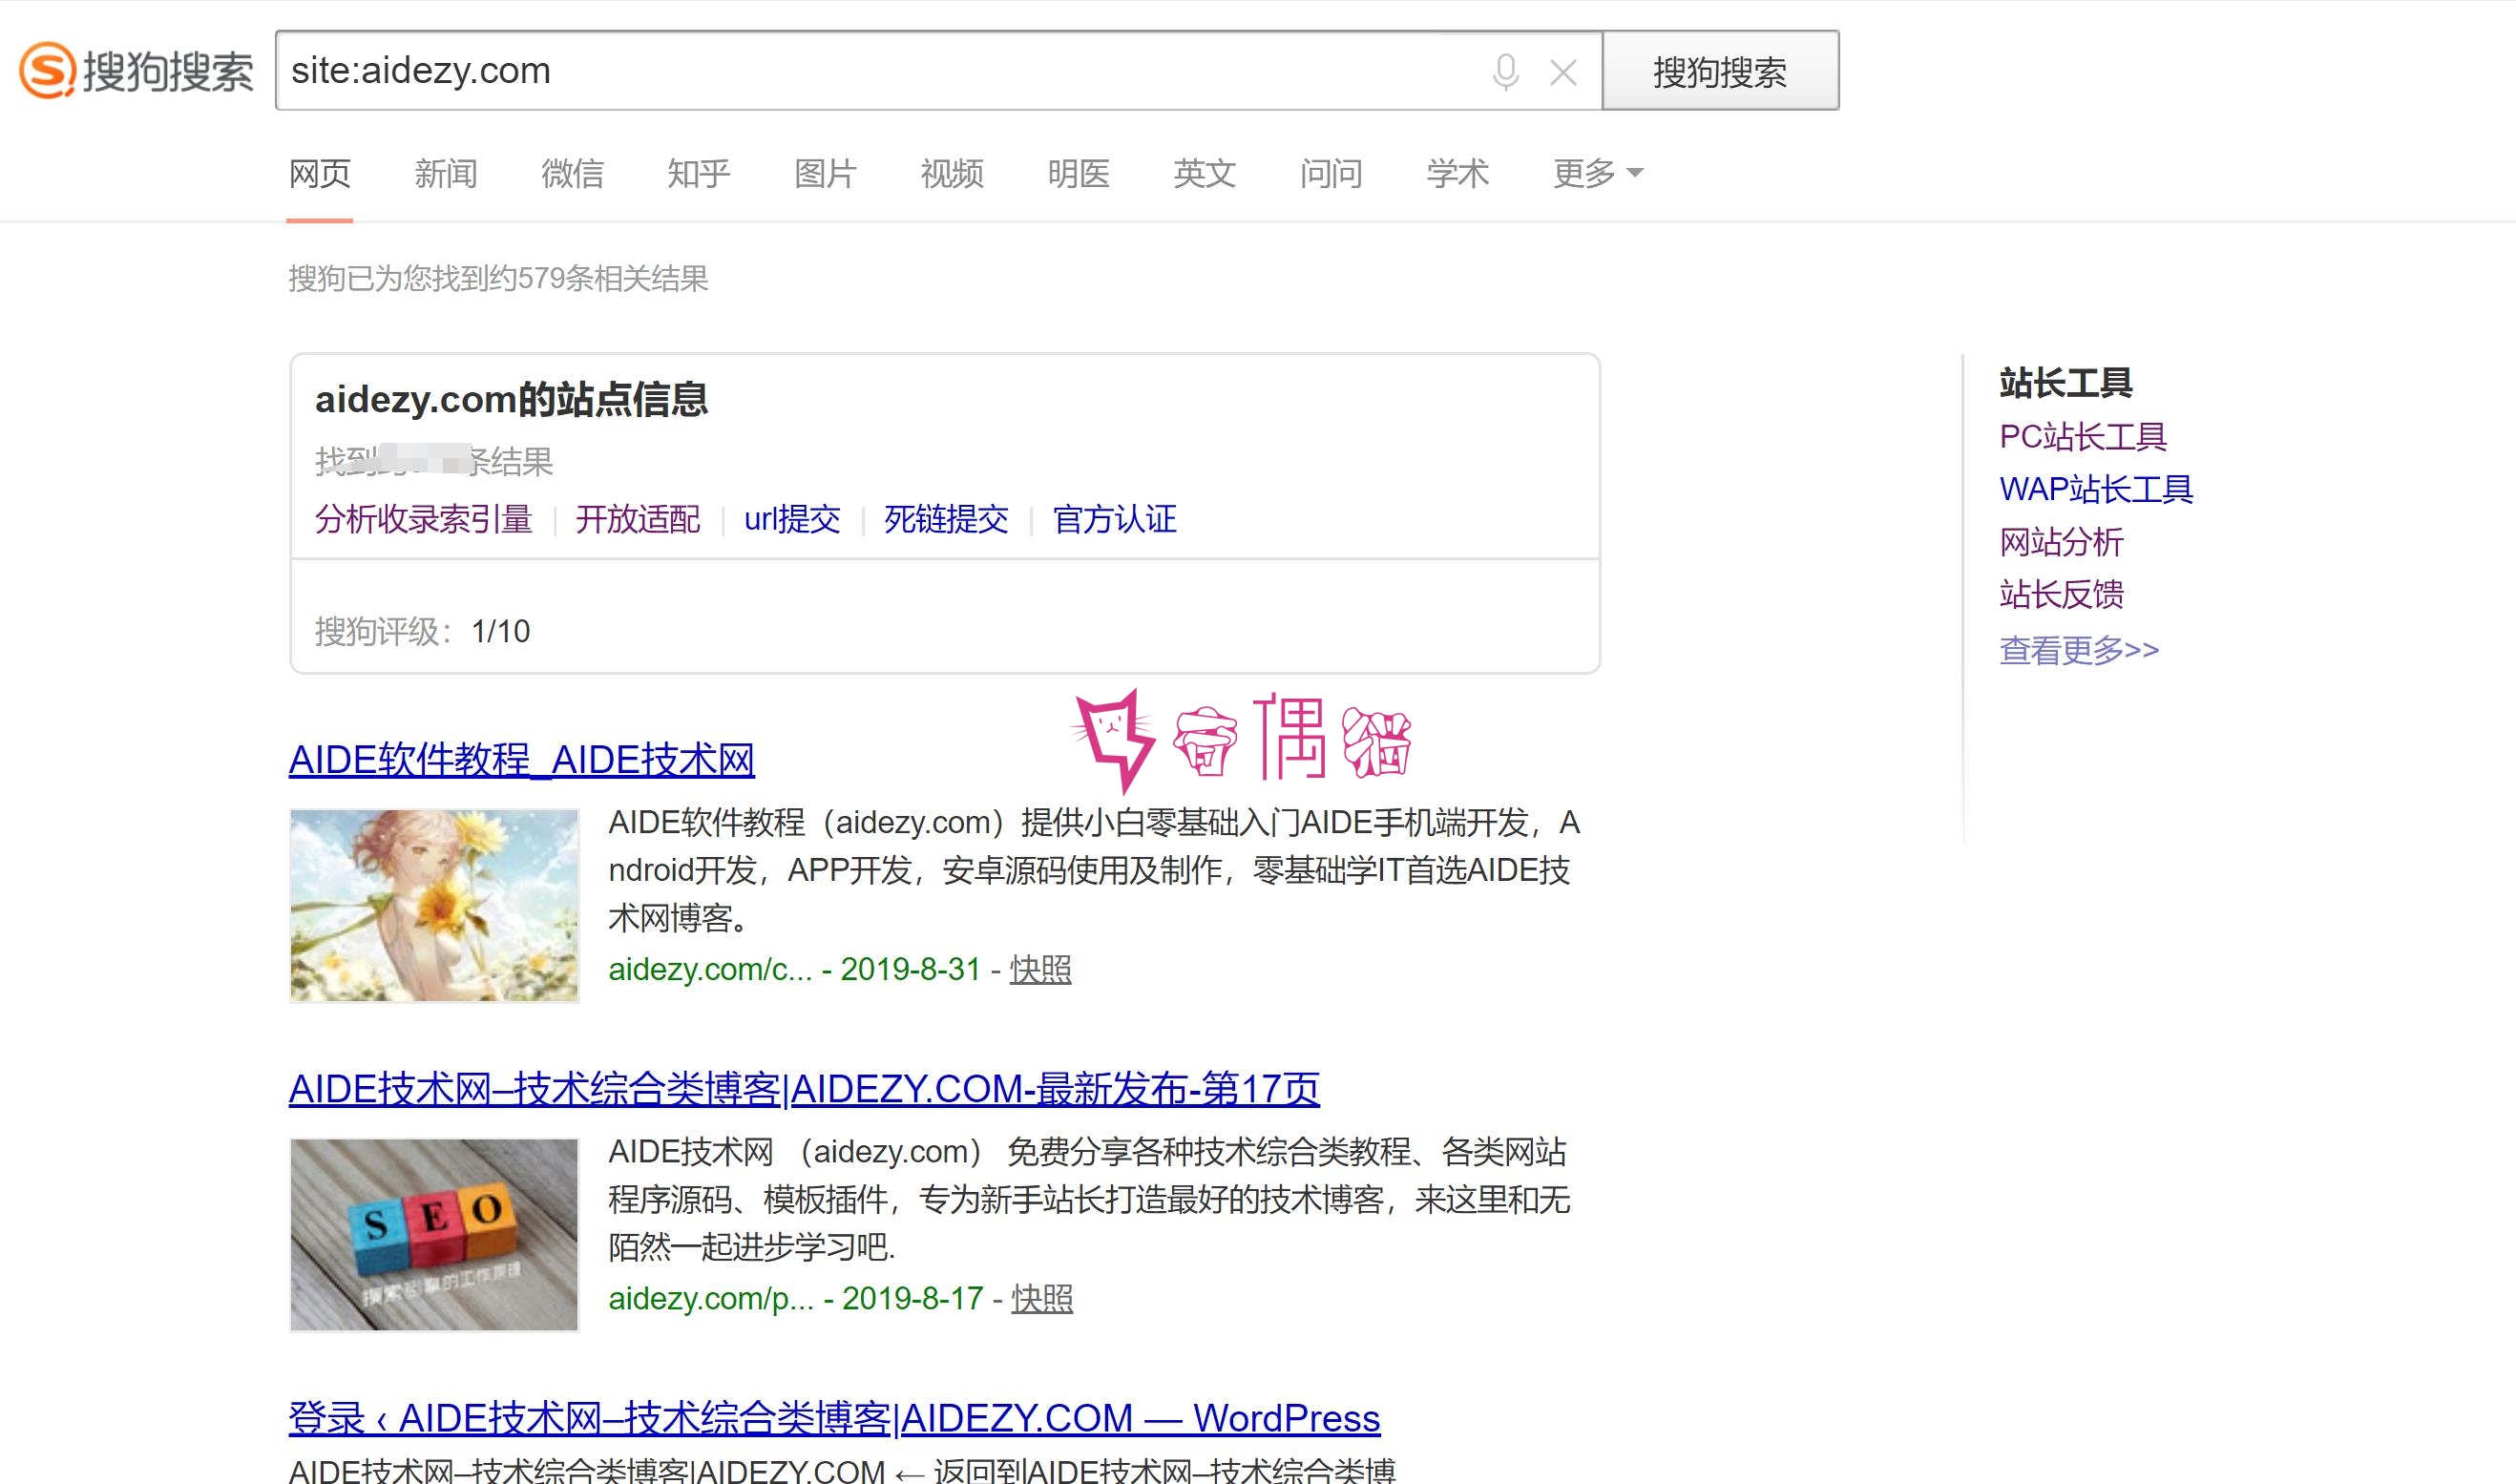Switch to the 英文 tab
The image size is (2516, 1484).
(x=1205, y=173)
